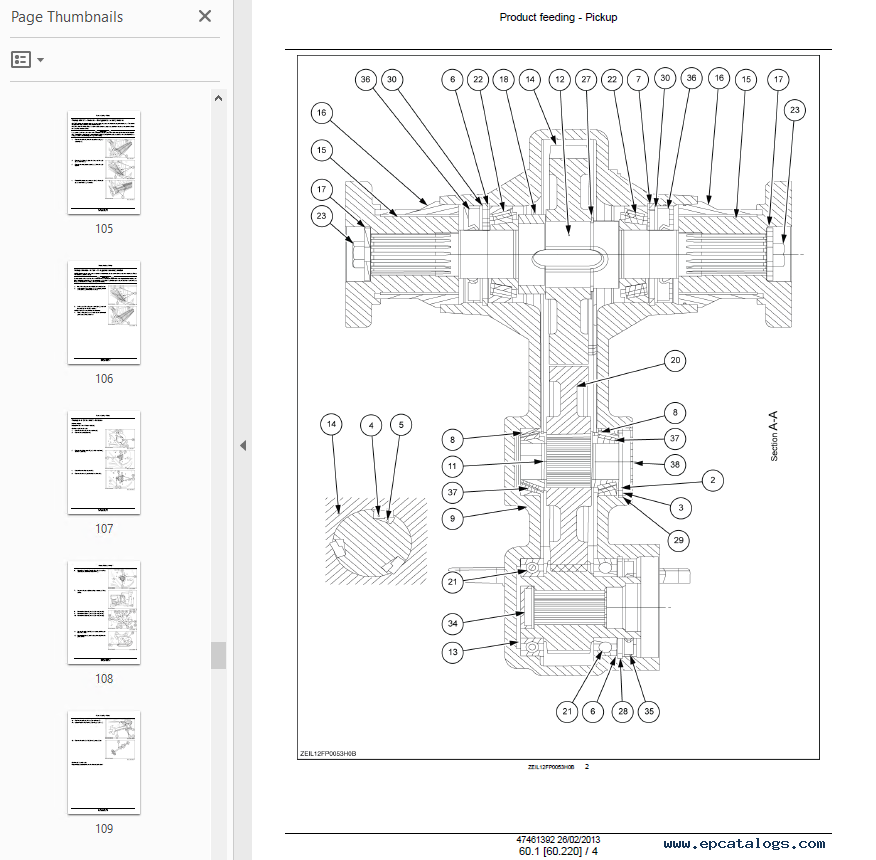The height and width of the screenshot is (860, 876).
Task: Close the Page Thumbnails panel
Action: 205,16
